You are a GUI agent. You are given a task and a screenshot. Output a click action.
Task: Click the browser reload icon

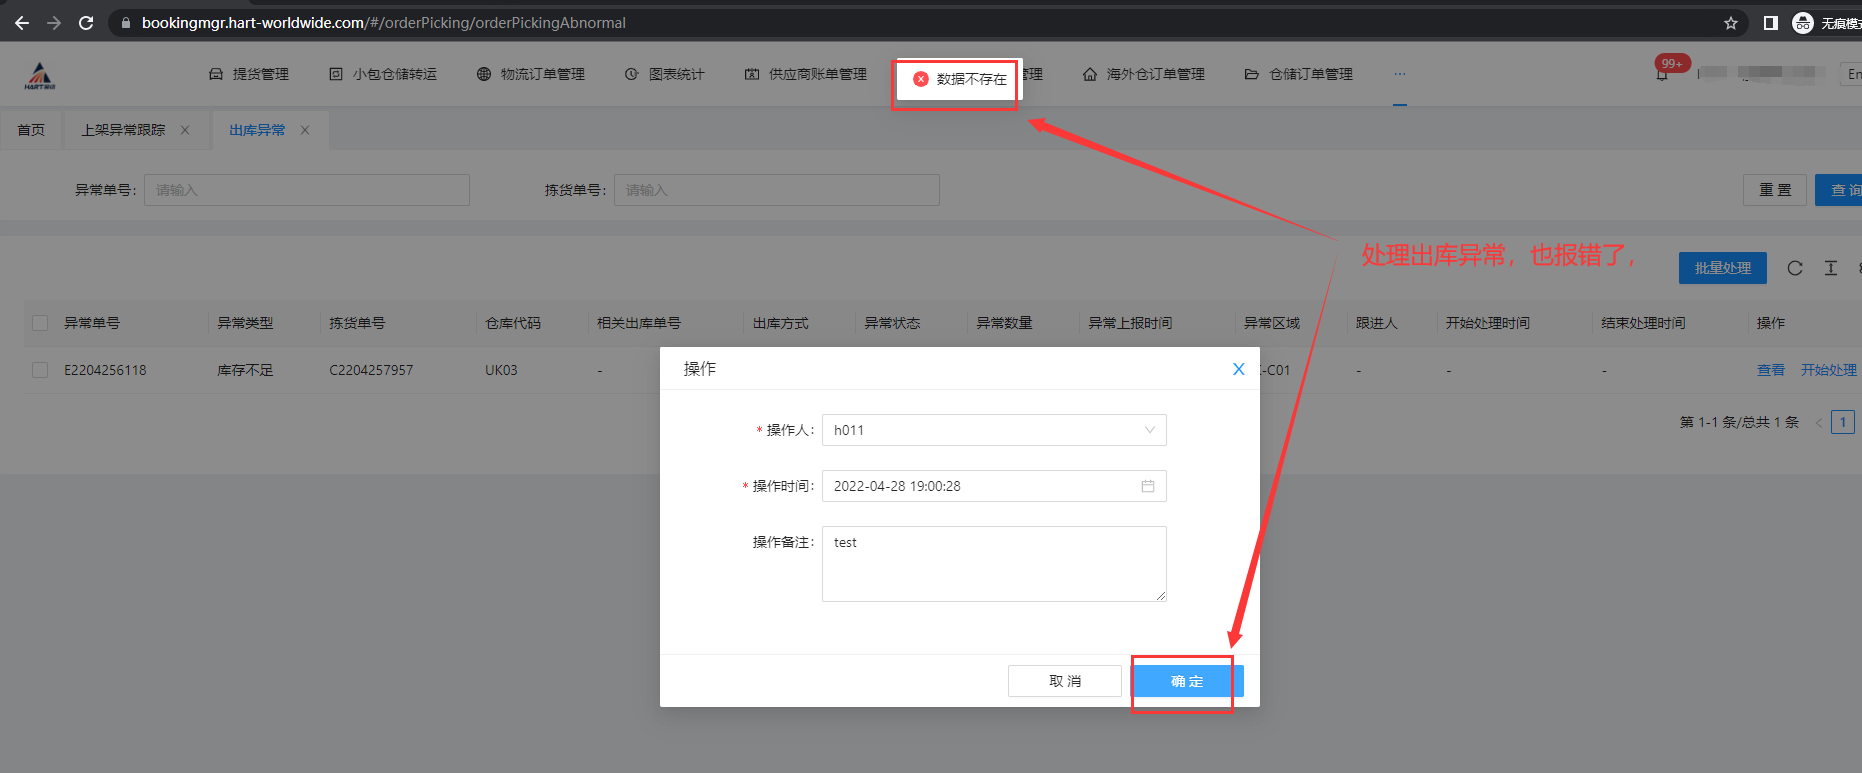[x=86, y=22]
